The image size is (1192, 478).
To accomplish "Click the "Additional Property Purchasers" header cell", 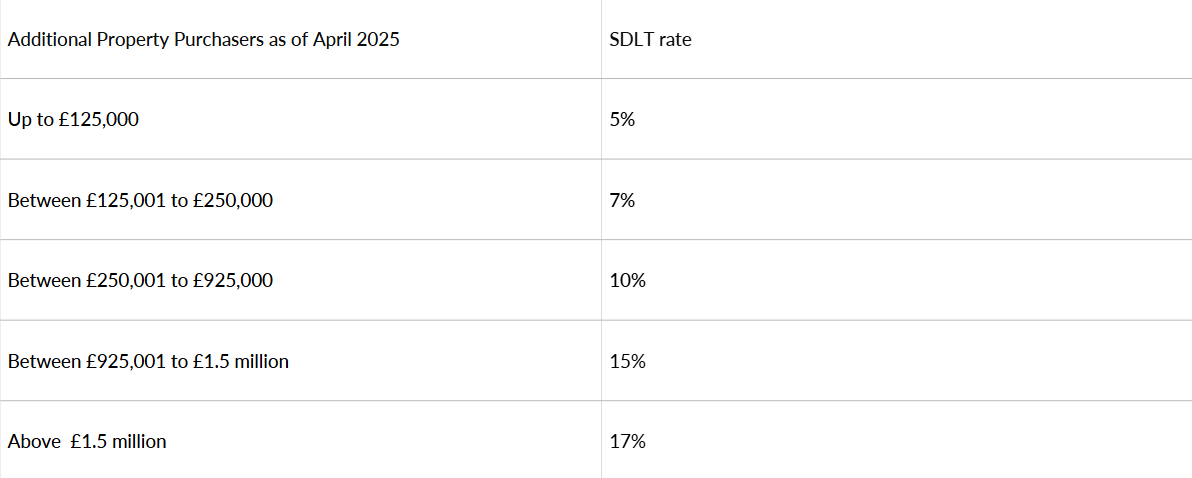I will 204,41.
